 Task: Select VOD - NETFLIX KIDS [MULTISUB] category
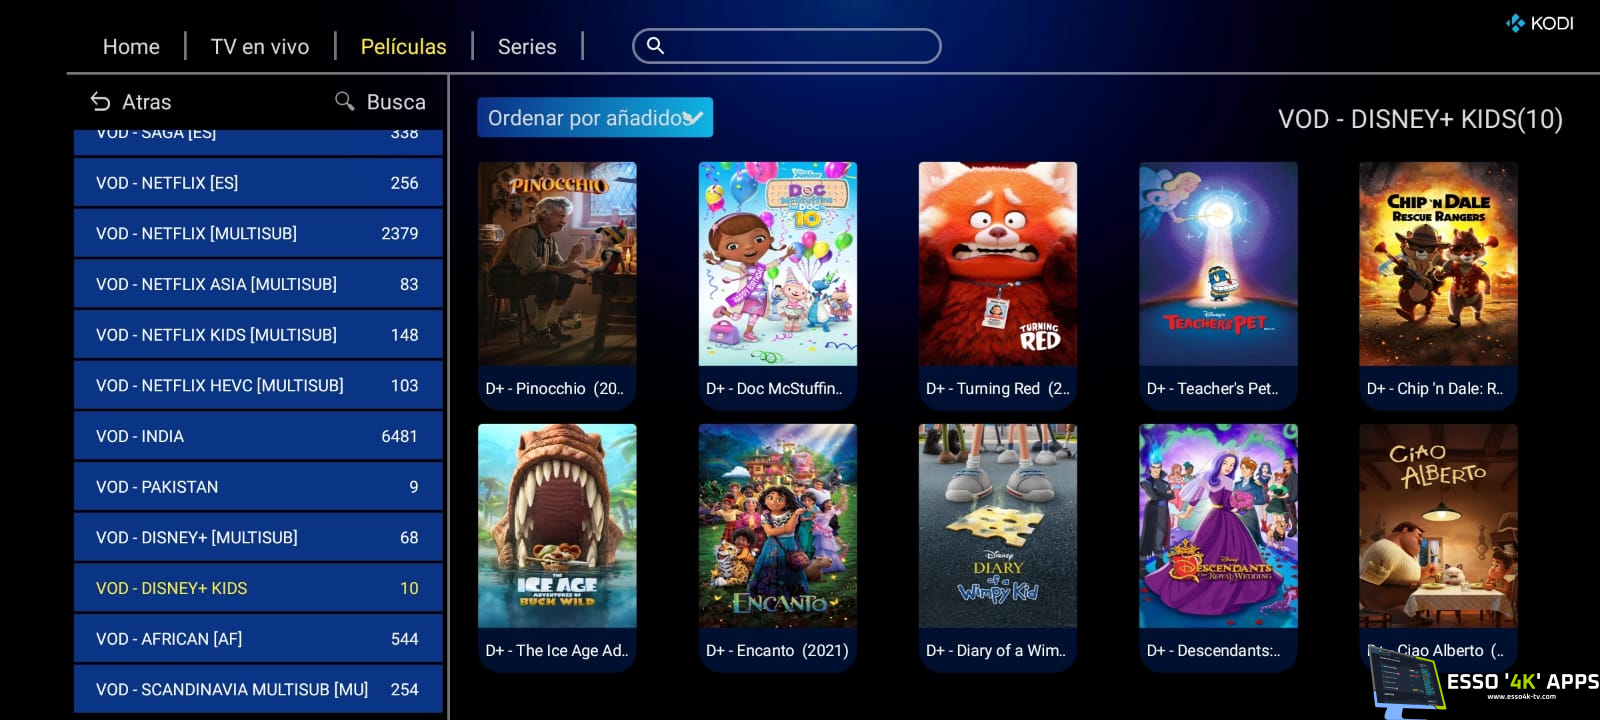(x=258, y=335)
